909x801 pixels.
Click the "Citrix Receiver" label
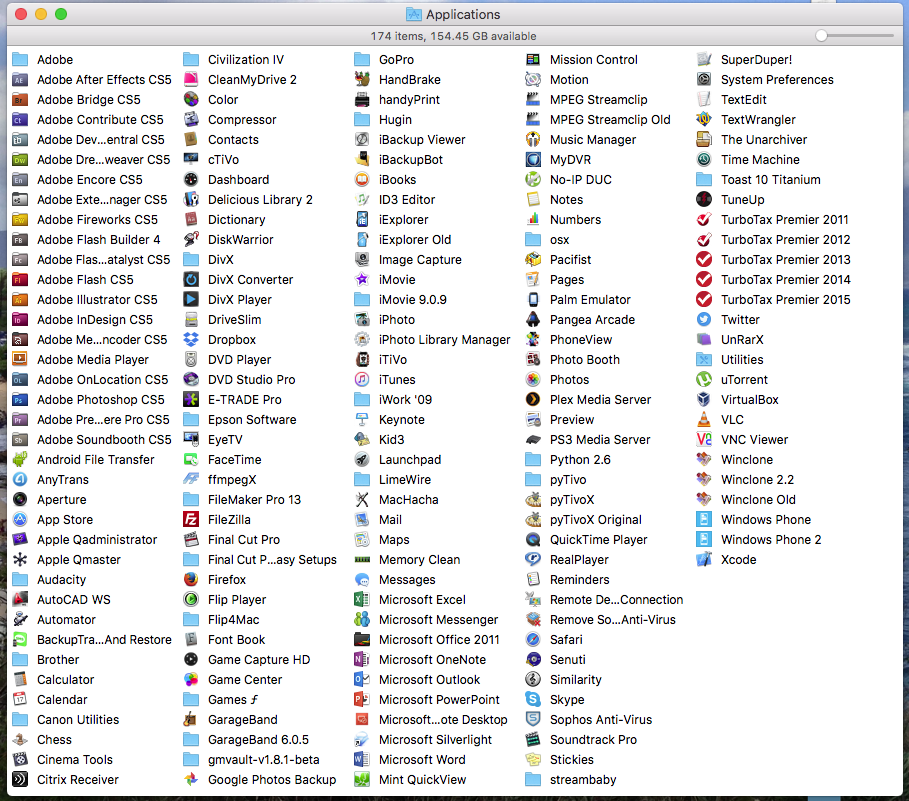pyautogui.click(x=78, y=780)
